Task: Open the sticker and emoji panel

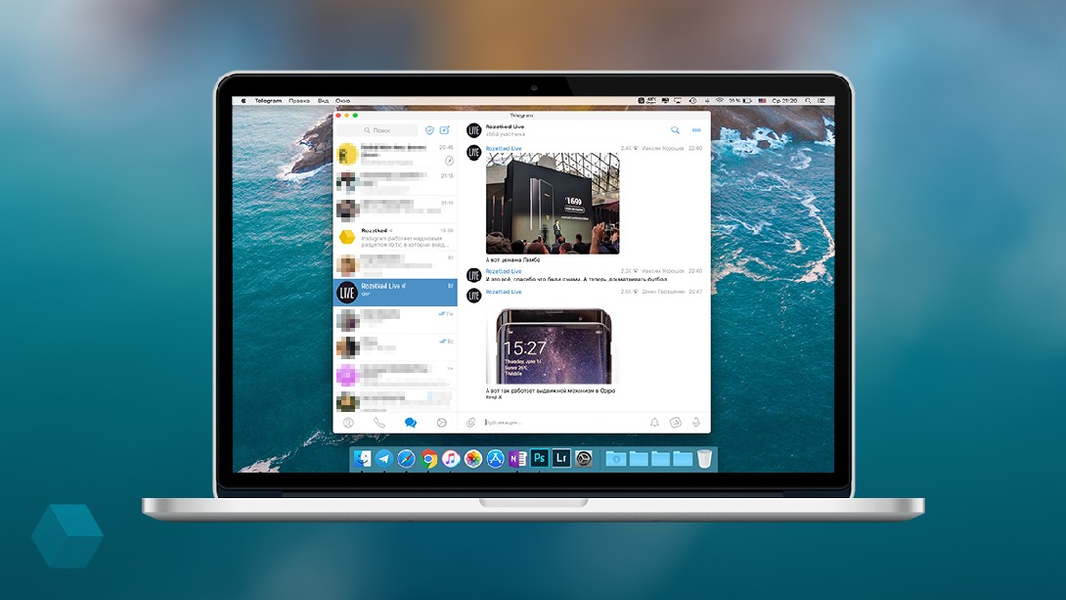Action: point(675,423)
